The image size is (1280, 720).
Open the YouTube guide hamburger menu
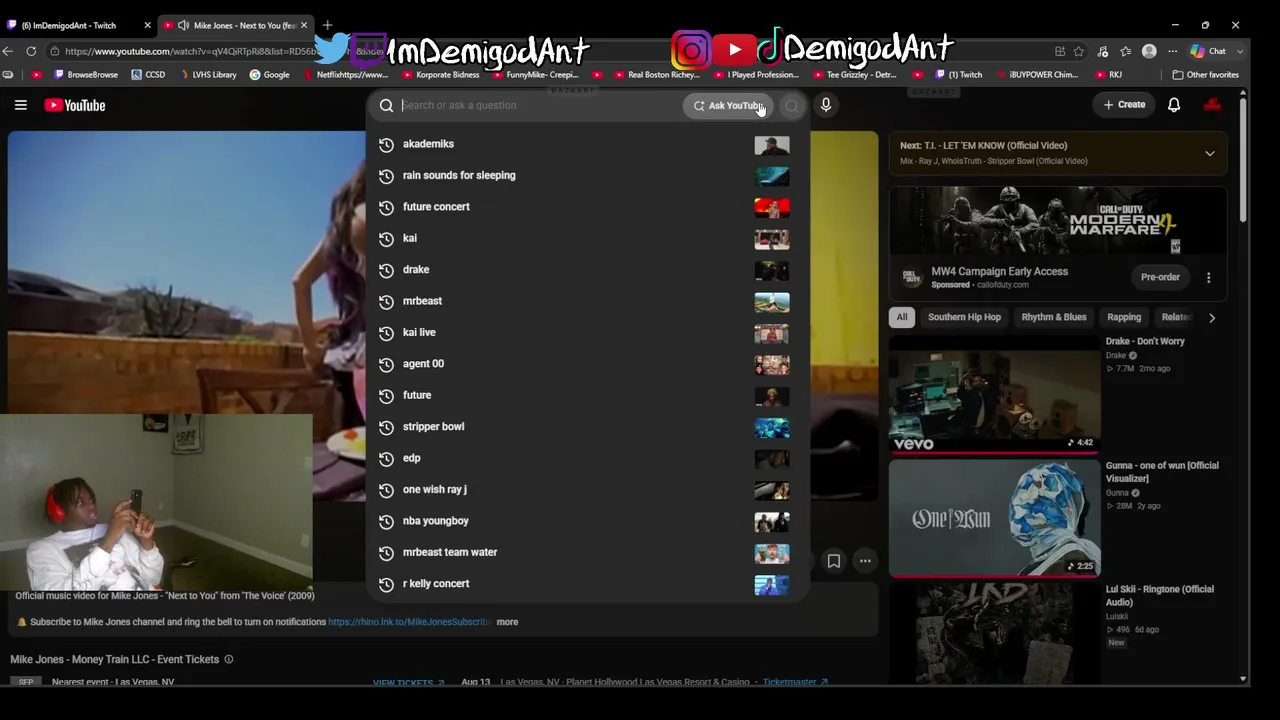[20, 105]
